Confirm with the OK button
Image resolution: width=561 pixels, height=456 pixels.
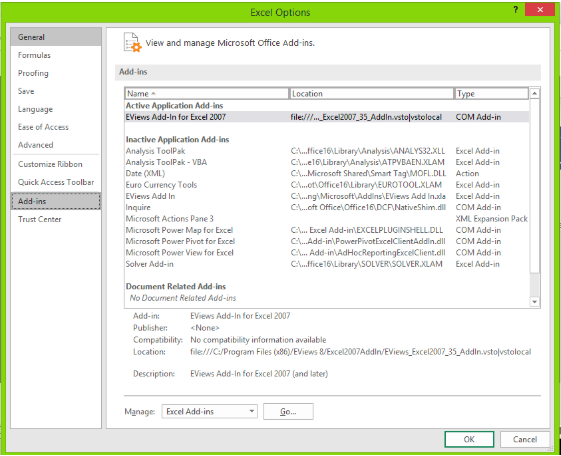469,439
